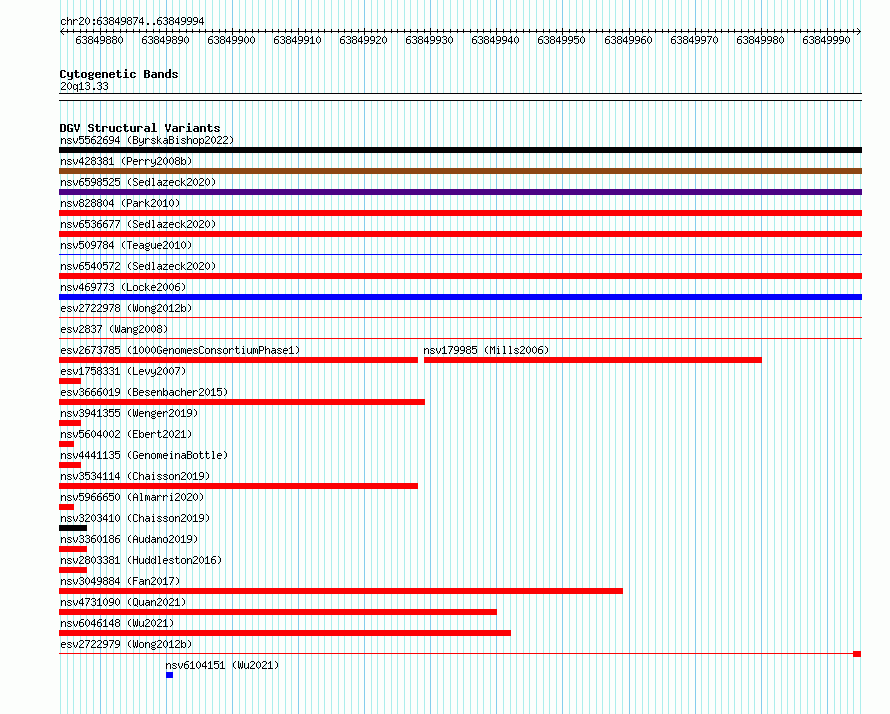Open esv2673785 (1000GenomesConsortiumPhase1) label
This screenshot has width=890, height=714.
pyautogui.click(x=180, y=350)
